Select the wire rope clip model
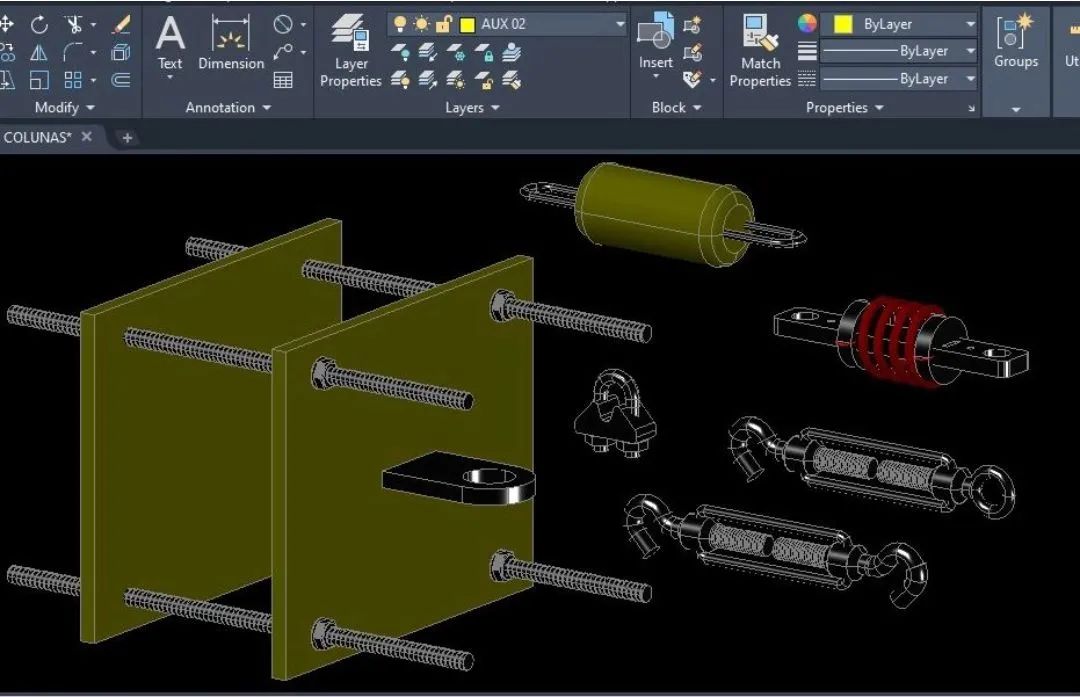 [615, 413]
